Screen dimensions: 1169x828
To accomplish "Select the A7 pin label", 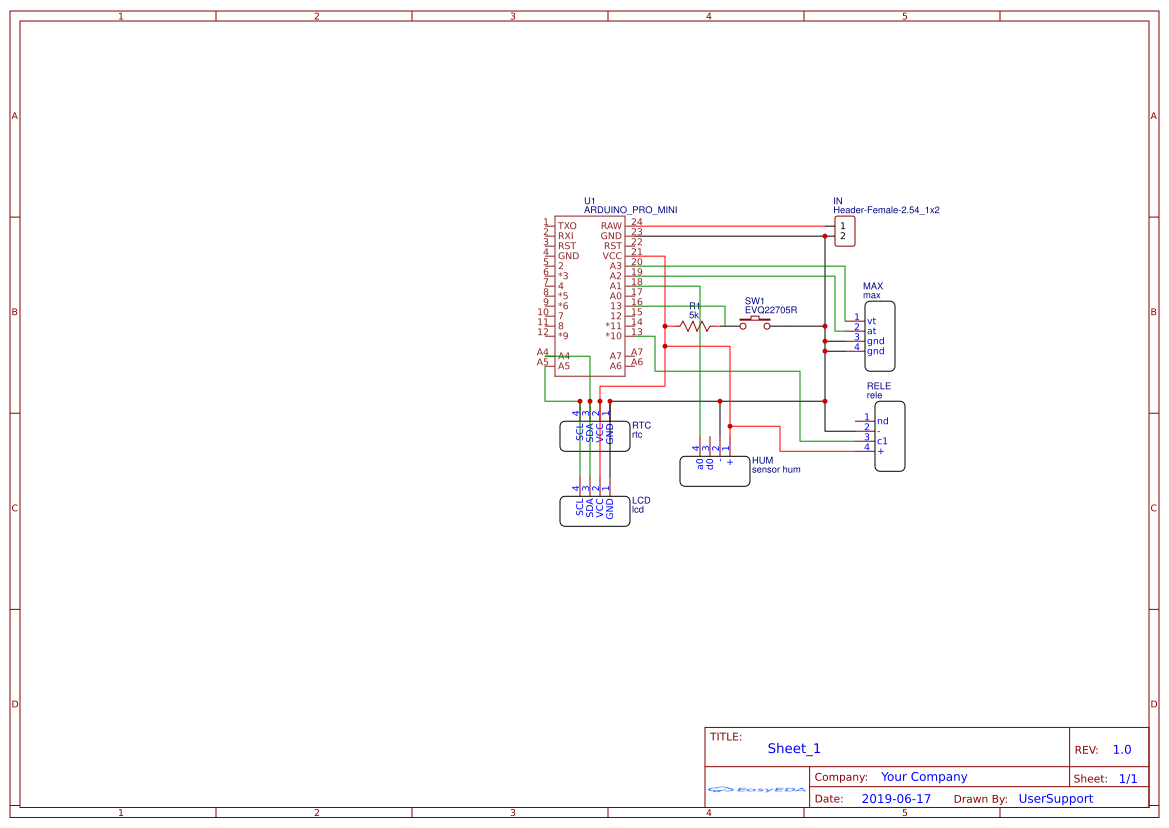I will 615,356.
